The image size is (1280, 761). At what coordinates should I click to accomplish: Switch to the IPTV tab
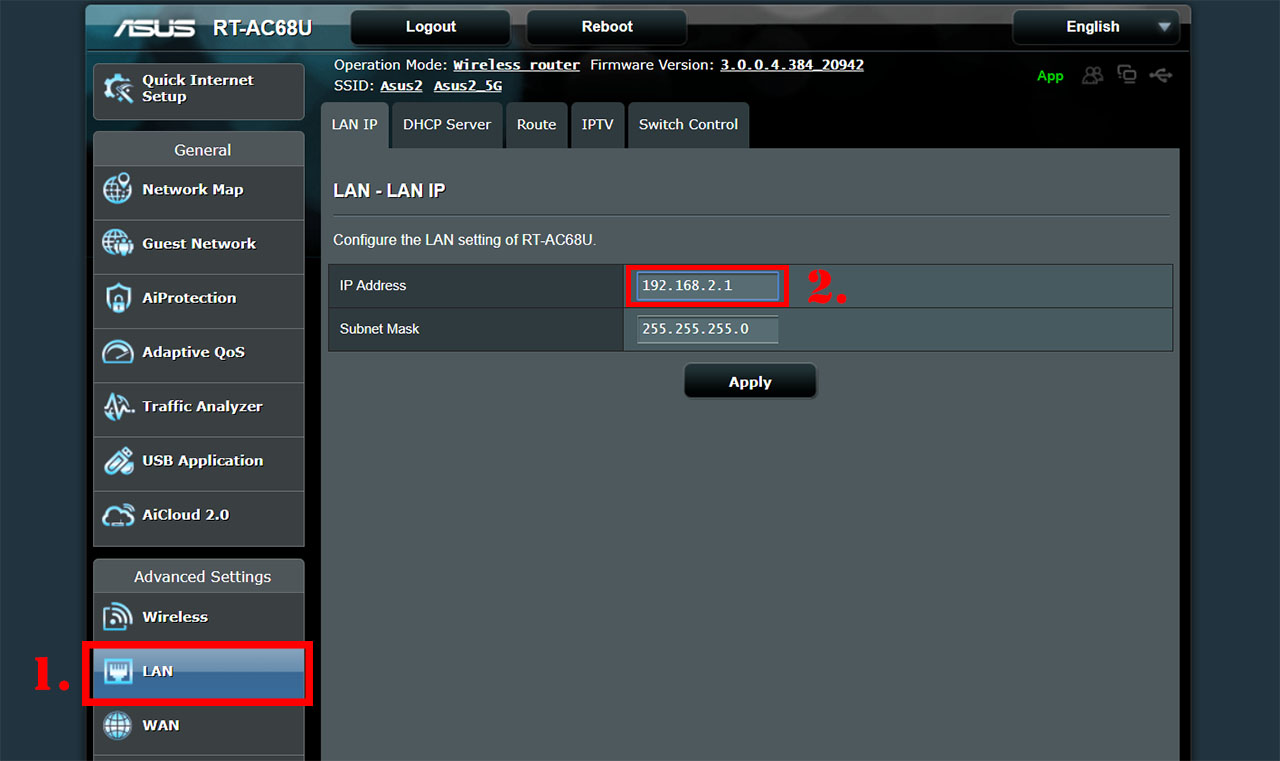pos(597,125)
